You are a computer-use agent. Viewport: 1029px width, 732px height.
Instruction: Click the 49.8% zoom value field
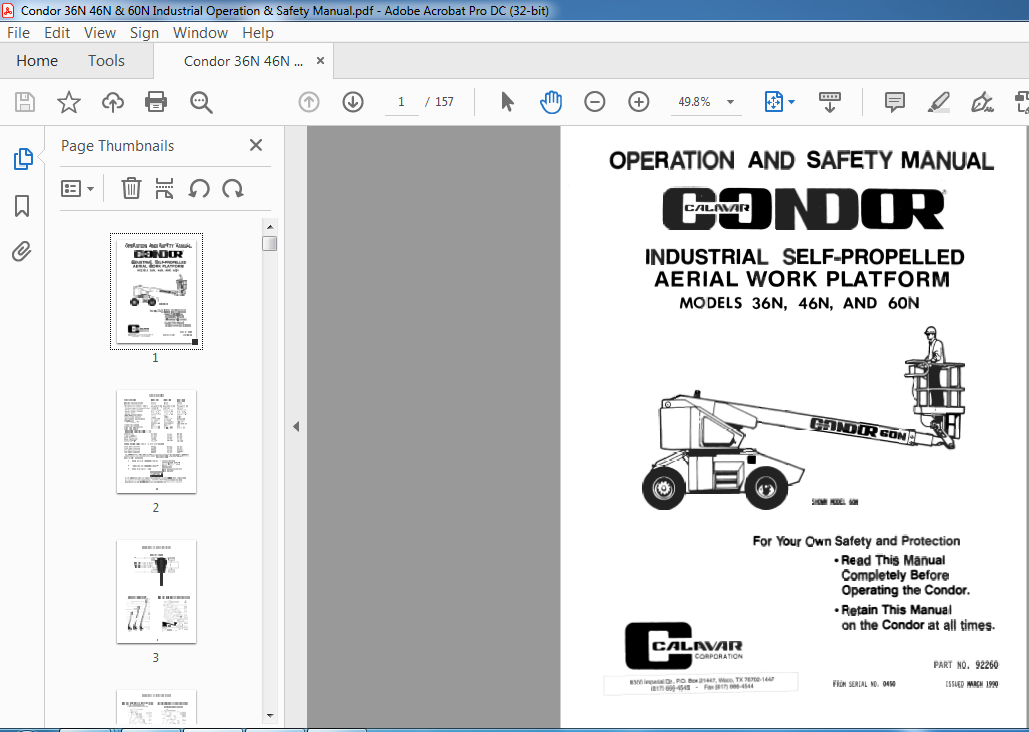click(x=694, y=102)
